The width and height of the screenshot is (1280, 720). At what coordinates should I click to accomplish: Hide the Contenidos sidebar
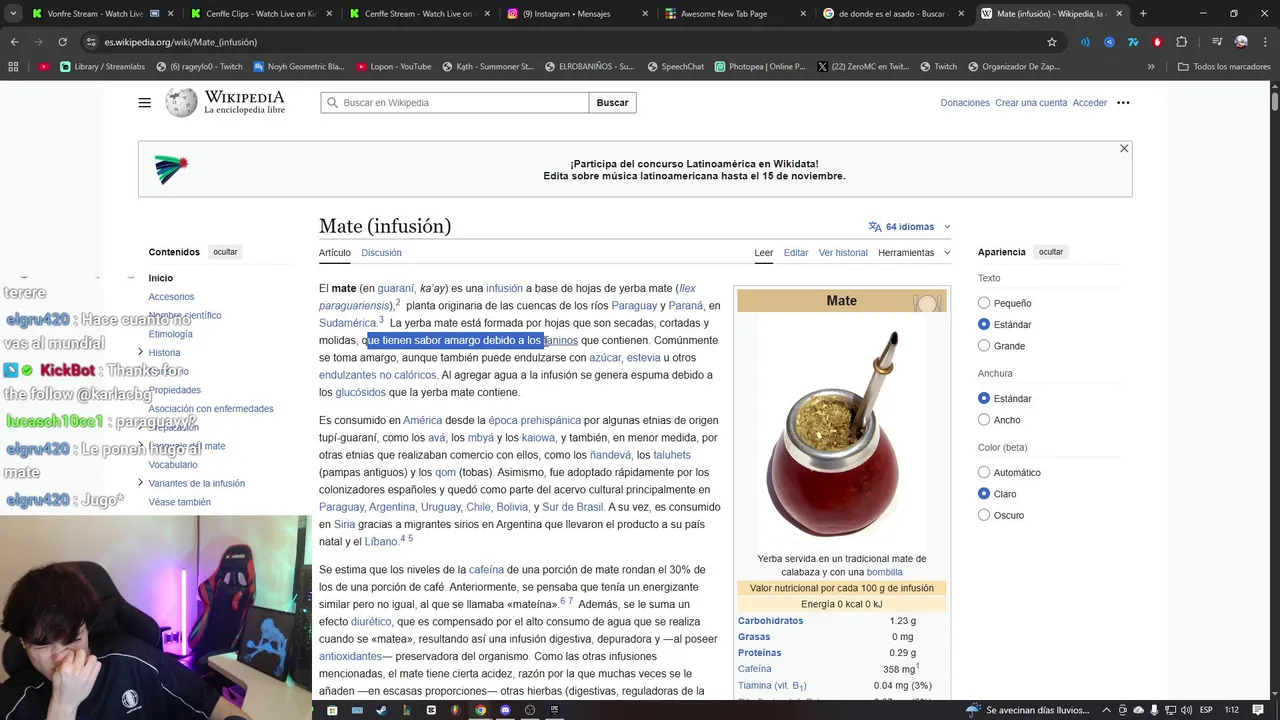225,252
